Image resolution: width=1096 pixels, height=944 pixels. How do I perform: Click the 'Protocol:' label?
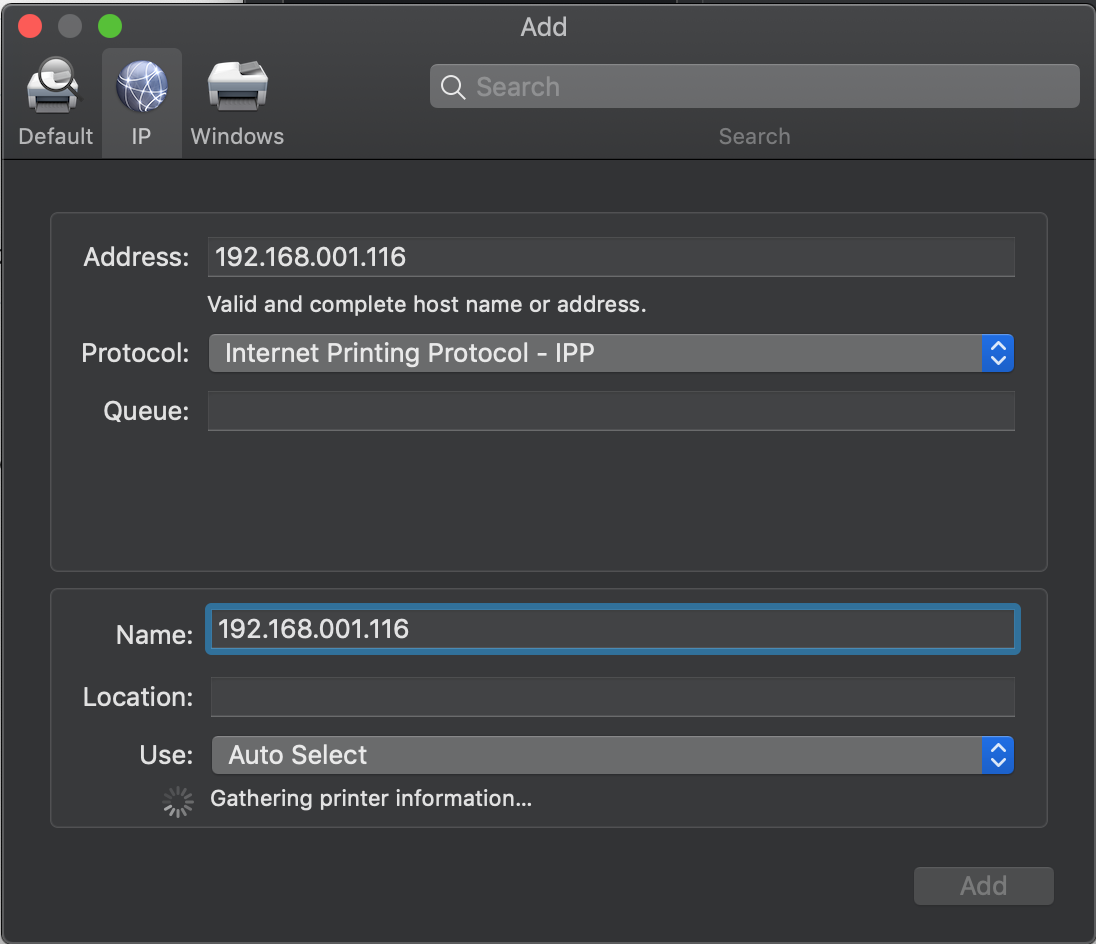coord(135,353)
